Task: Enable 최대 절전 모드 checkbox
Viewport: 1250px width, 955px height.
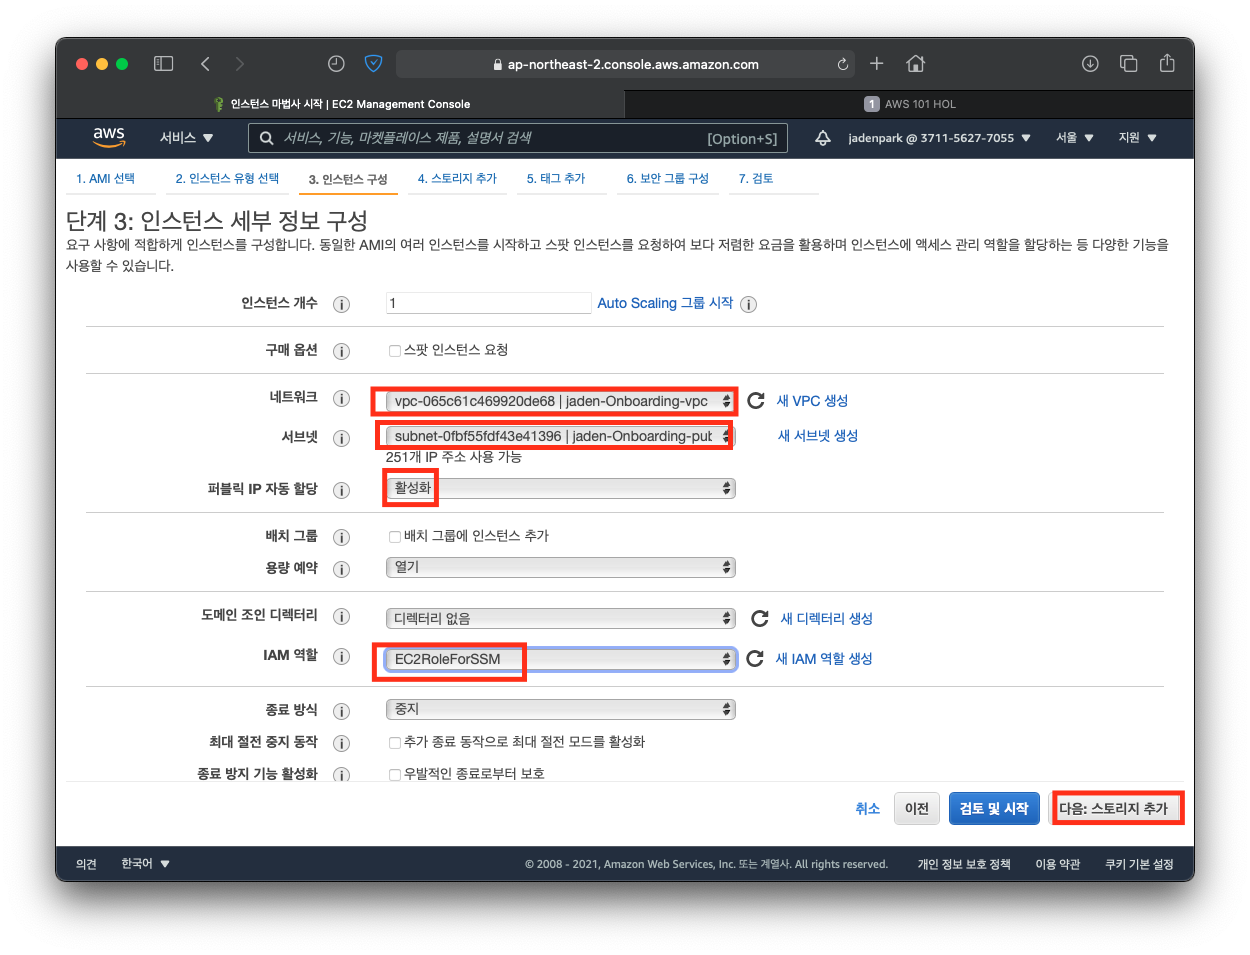Action: point(395,743)
